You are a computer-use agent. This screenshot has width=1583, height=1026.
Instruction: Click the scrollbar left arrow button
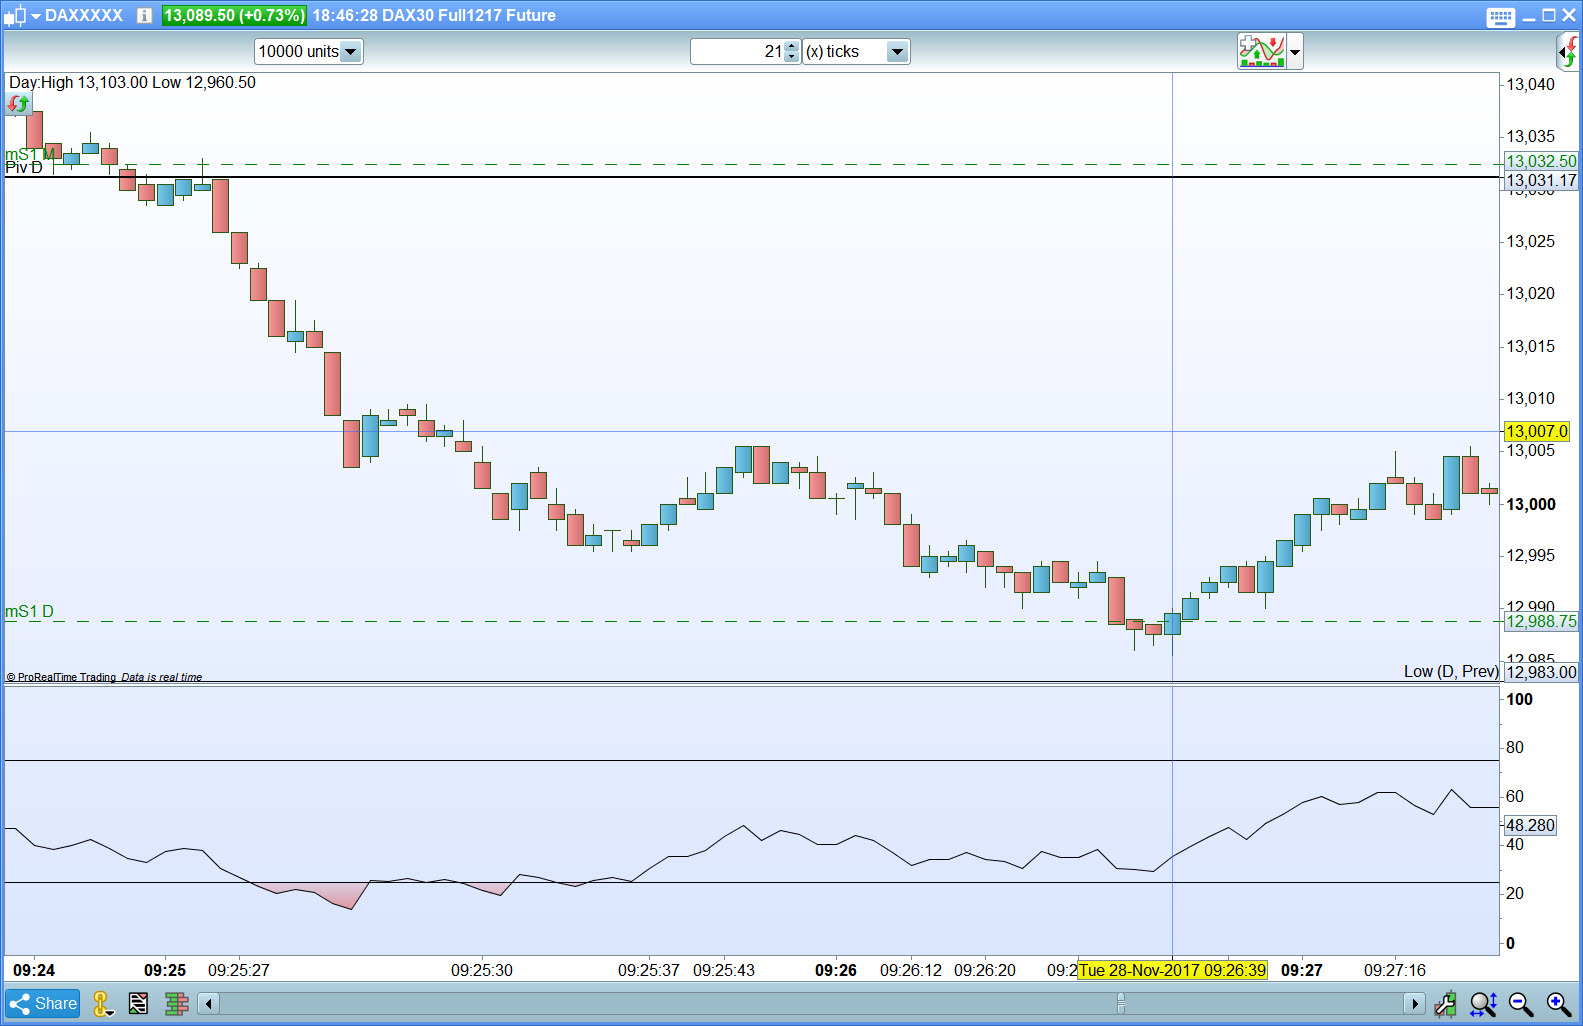click(x=208, y=1004)
